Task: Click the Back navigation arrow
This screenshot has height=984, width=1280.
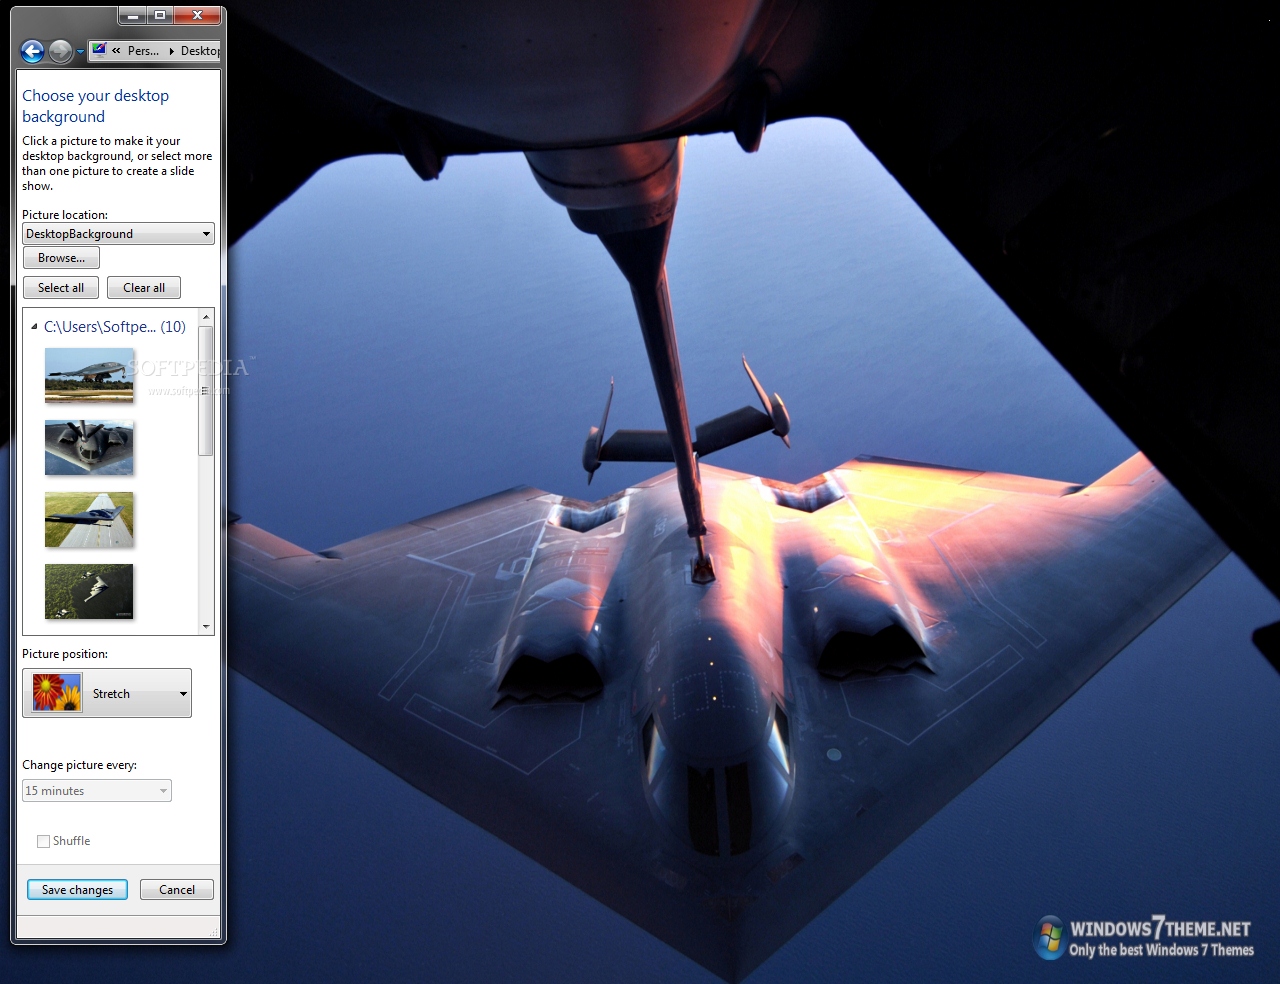Action: [x=32, y=51]
